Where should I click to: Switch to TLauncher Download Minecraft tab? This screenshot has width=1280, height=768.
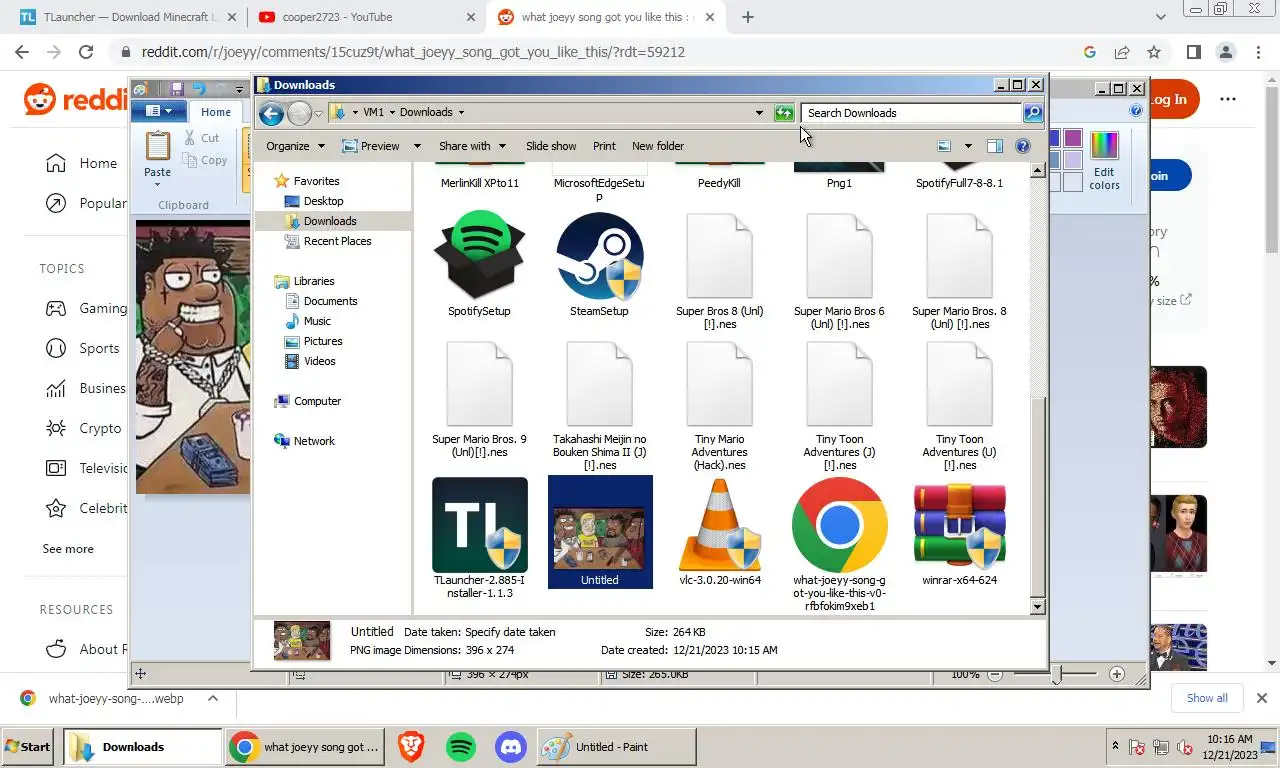point(127,17)
